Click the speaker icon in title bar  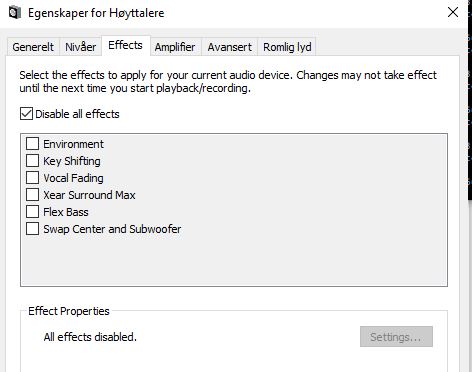15,13
